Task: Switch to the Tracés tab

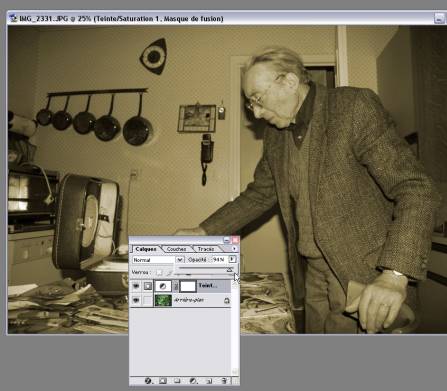Action: pos(206,249)
